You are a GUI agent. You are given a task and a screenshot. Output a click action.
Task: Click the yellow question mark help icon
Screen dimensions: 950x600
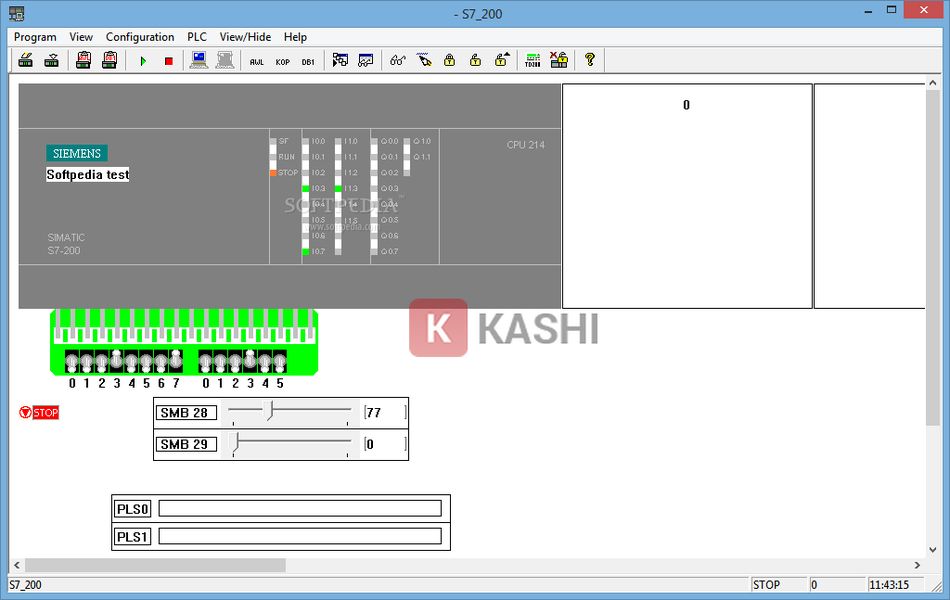coord(590,61)
